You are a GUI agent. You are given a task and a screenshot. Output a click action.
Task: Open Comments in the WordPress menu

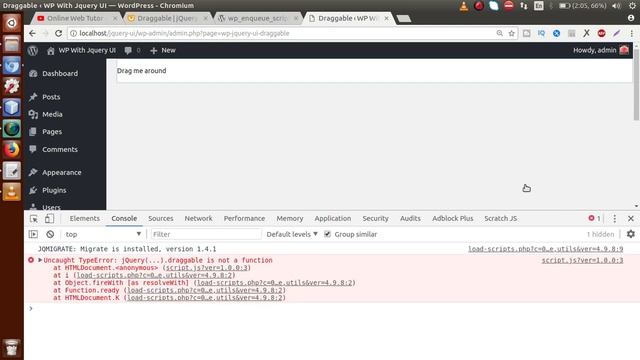pos(60,150)
